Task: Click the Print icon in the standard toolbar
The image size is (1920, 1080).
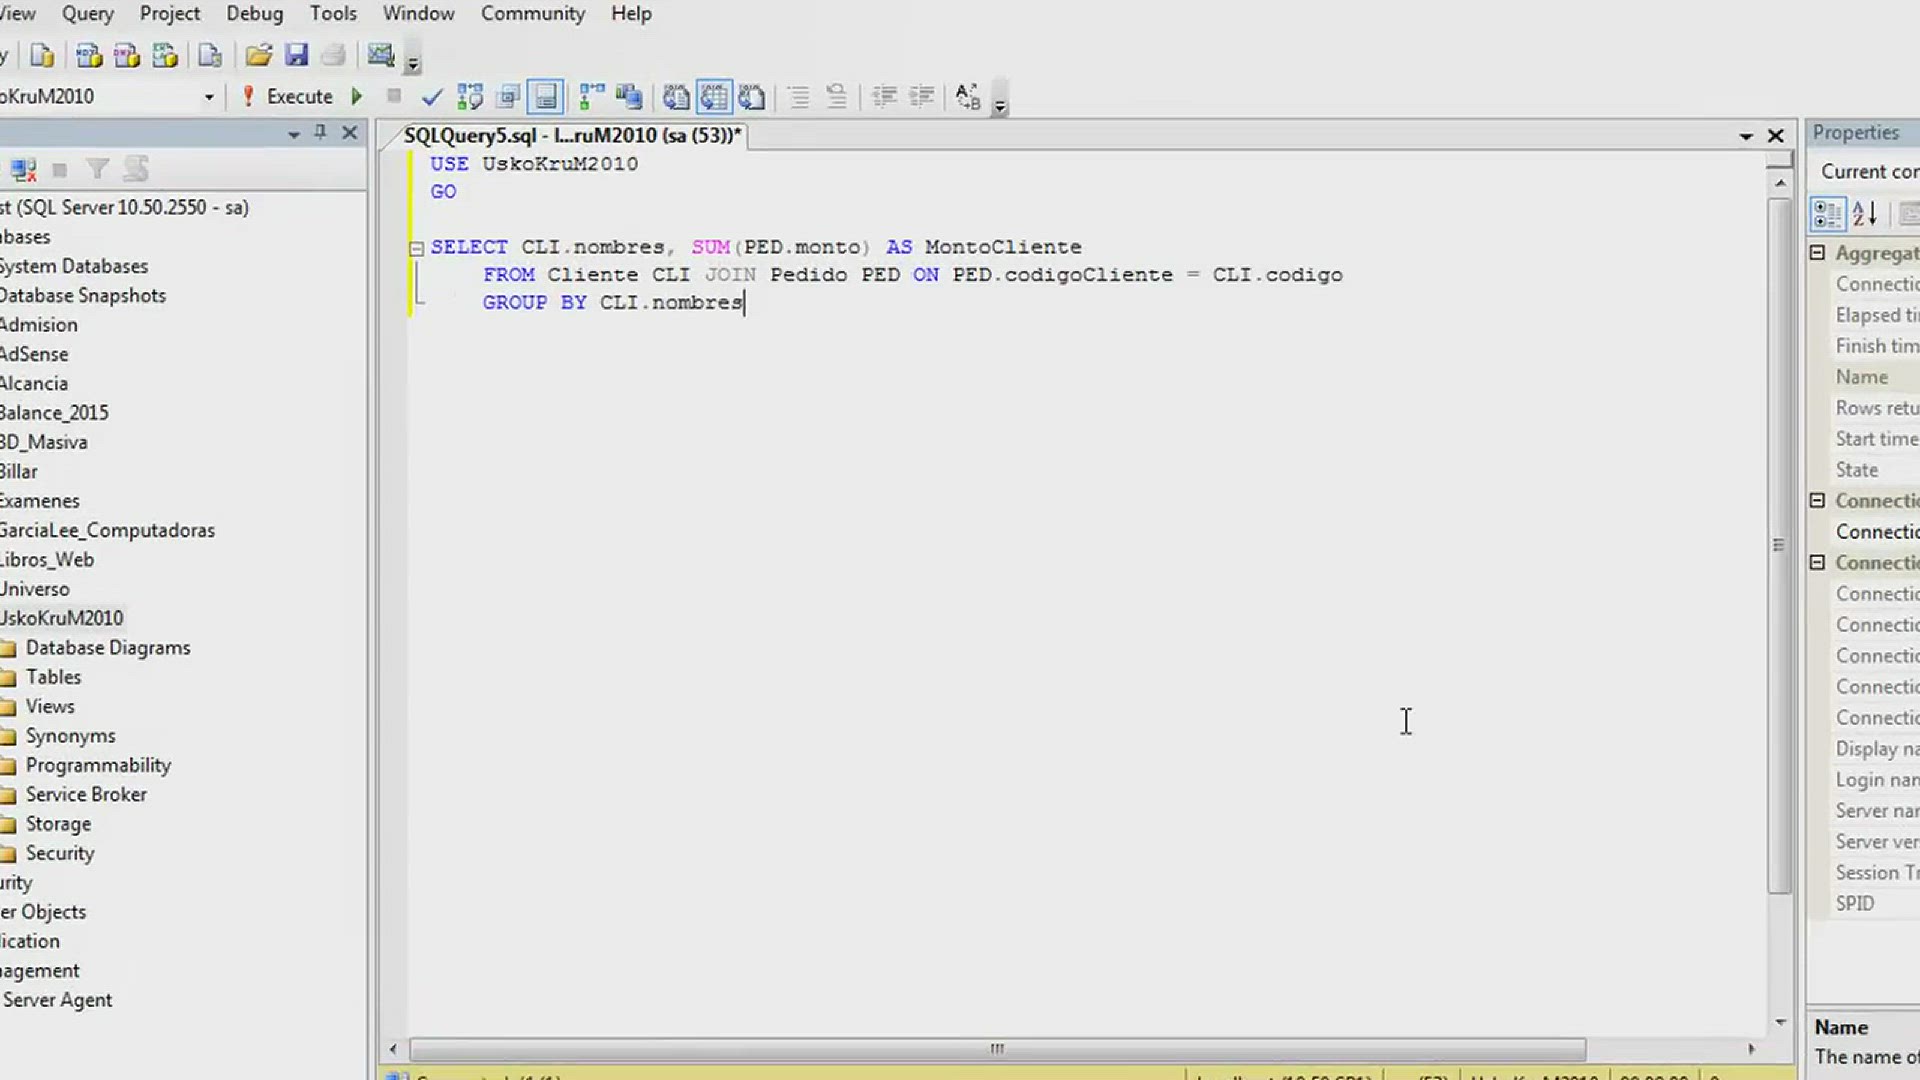Action: coord(334,55)
